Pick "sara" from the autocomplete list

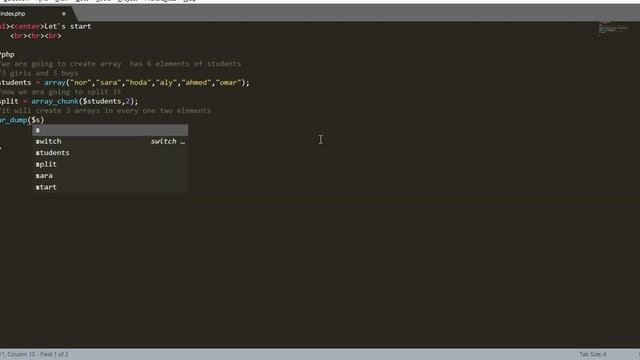point(110,176)
